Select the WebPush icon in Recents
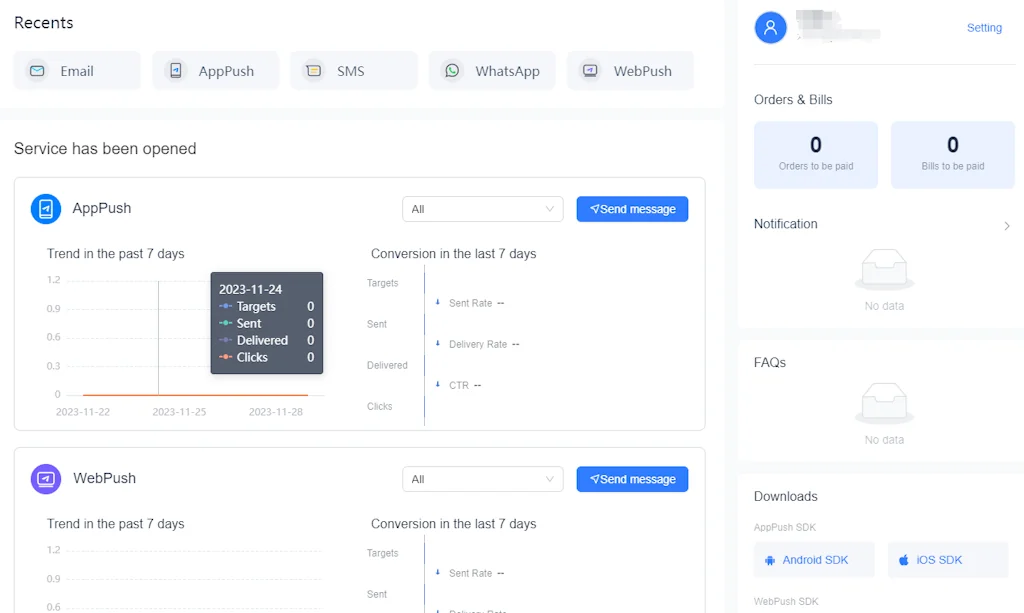This screenshot has width=1024, height=613. tap(590, 70)
